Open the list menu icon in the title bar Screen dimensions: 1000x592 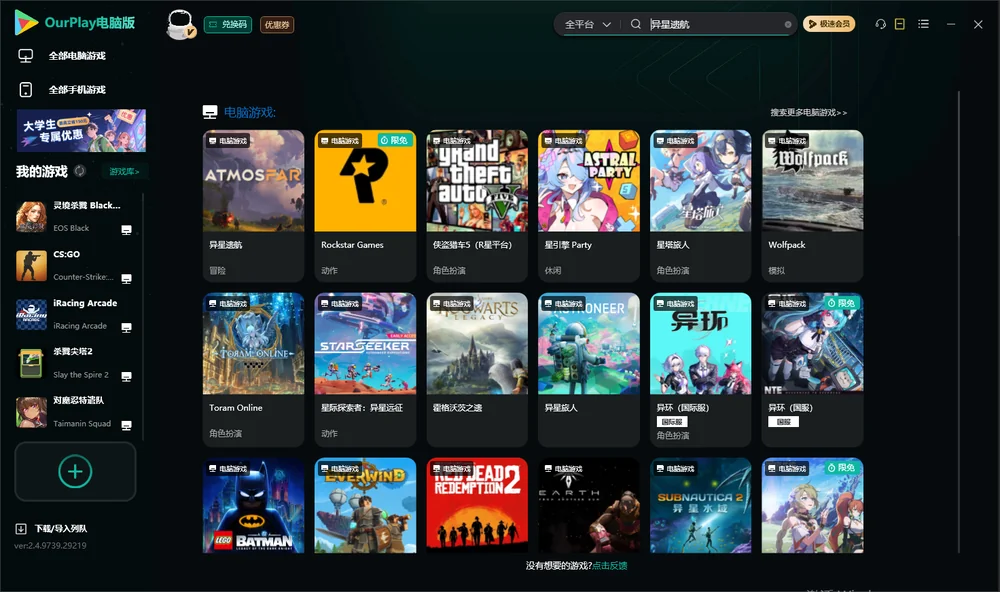click(923, 24)
